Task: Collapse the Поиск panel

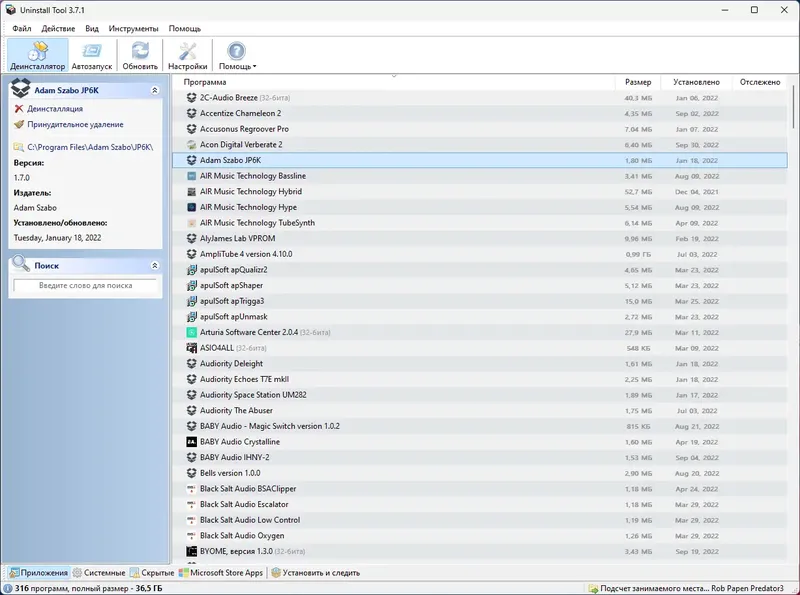Action: point(155,265)
